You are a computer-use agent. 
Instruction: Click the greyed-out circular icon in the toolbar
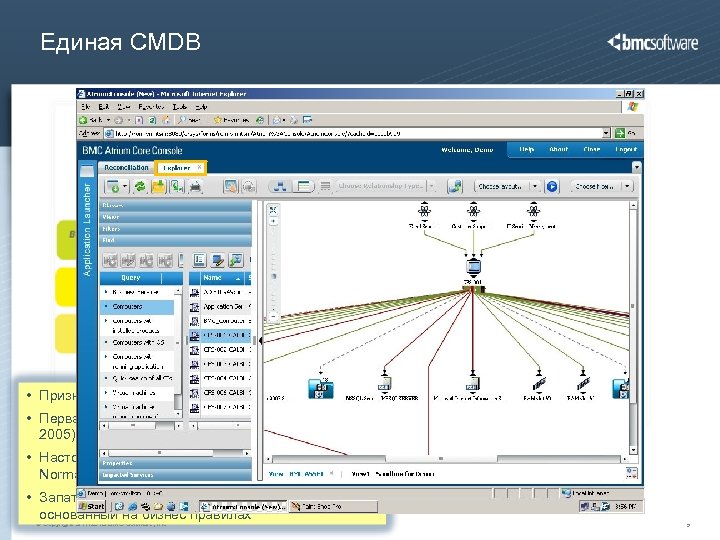tap(248, 186)
